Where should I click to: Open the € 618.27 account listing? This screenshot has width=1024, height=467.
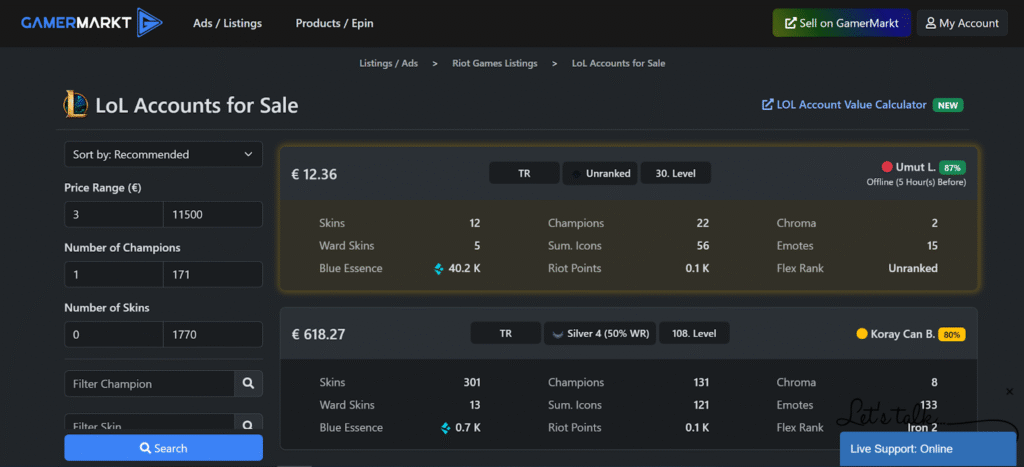(x=318, y=334)
